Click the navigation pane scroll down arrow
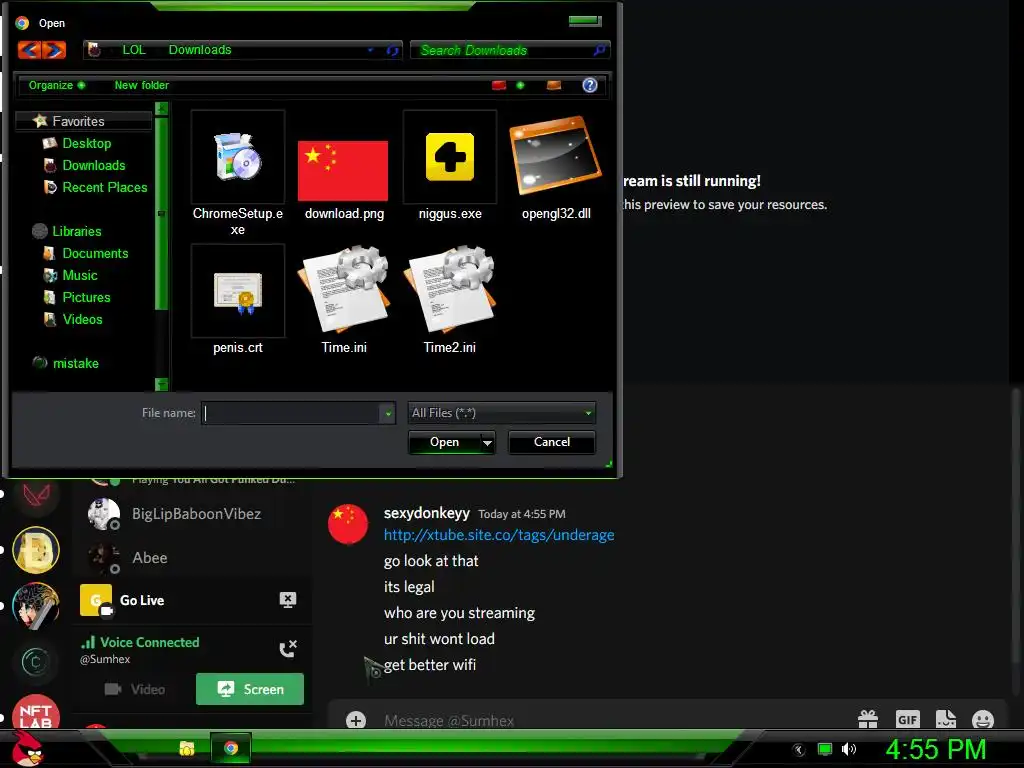Screen dimensions: 1024x768 pyautogui.click(x=161, y=384)
